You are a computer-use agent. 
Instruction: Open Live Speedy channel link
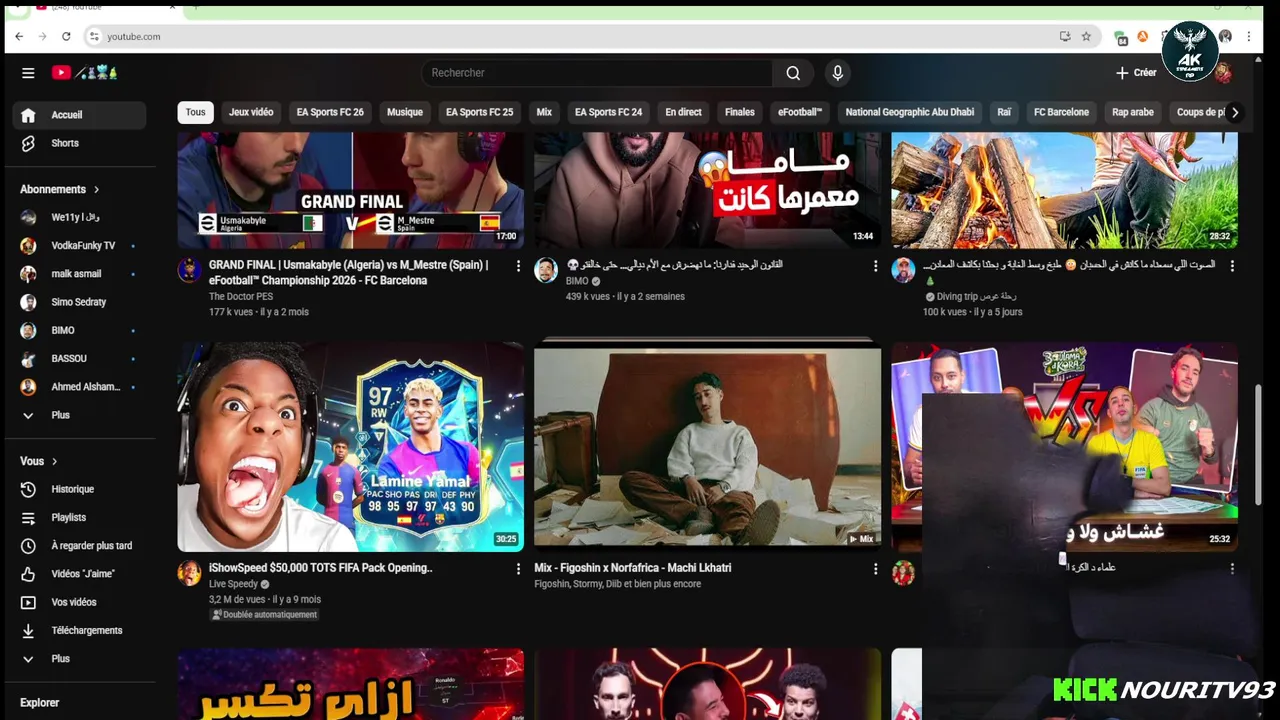(x=234, y=584)
